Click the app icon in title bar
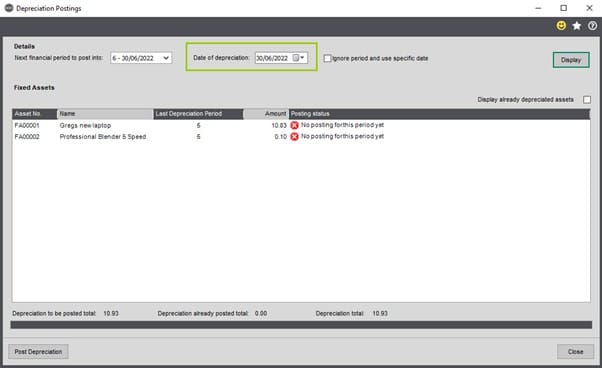 [8, 8]
